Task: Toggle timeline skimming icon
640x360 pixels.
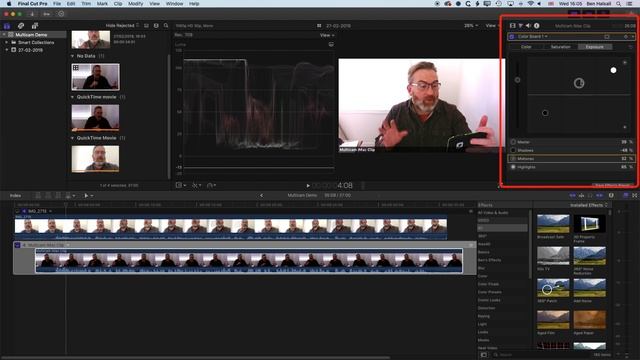Action: pos(573,196)
